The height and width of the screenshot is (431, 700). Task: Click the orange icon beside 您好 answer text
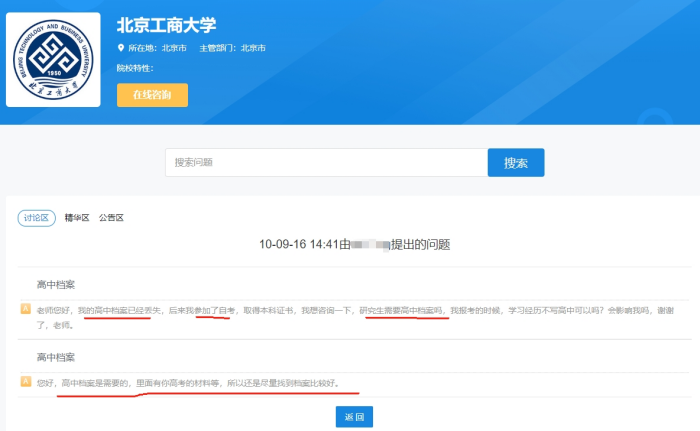pyautogui.click(x=26, y=381)
